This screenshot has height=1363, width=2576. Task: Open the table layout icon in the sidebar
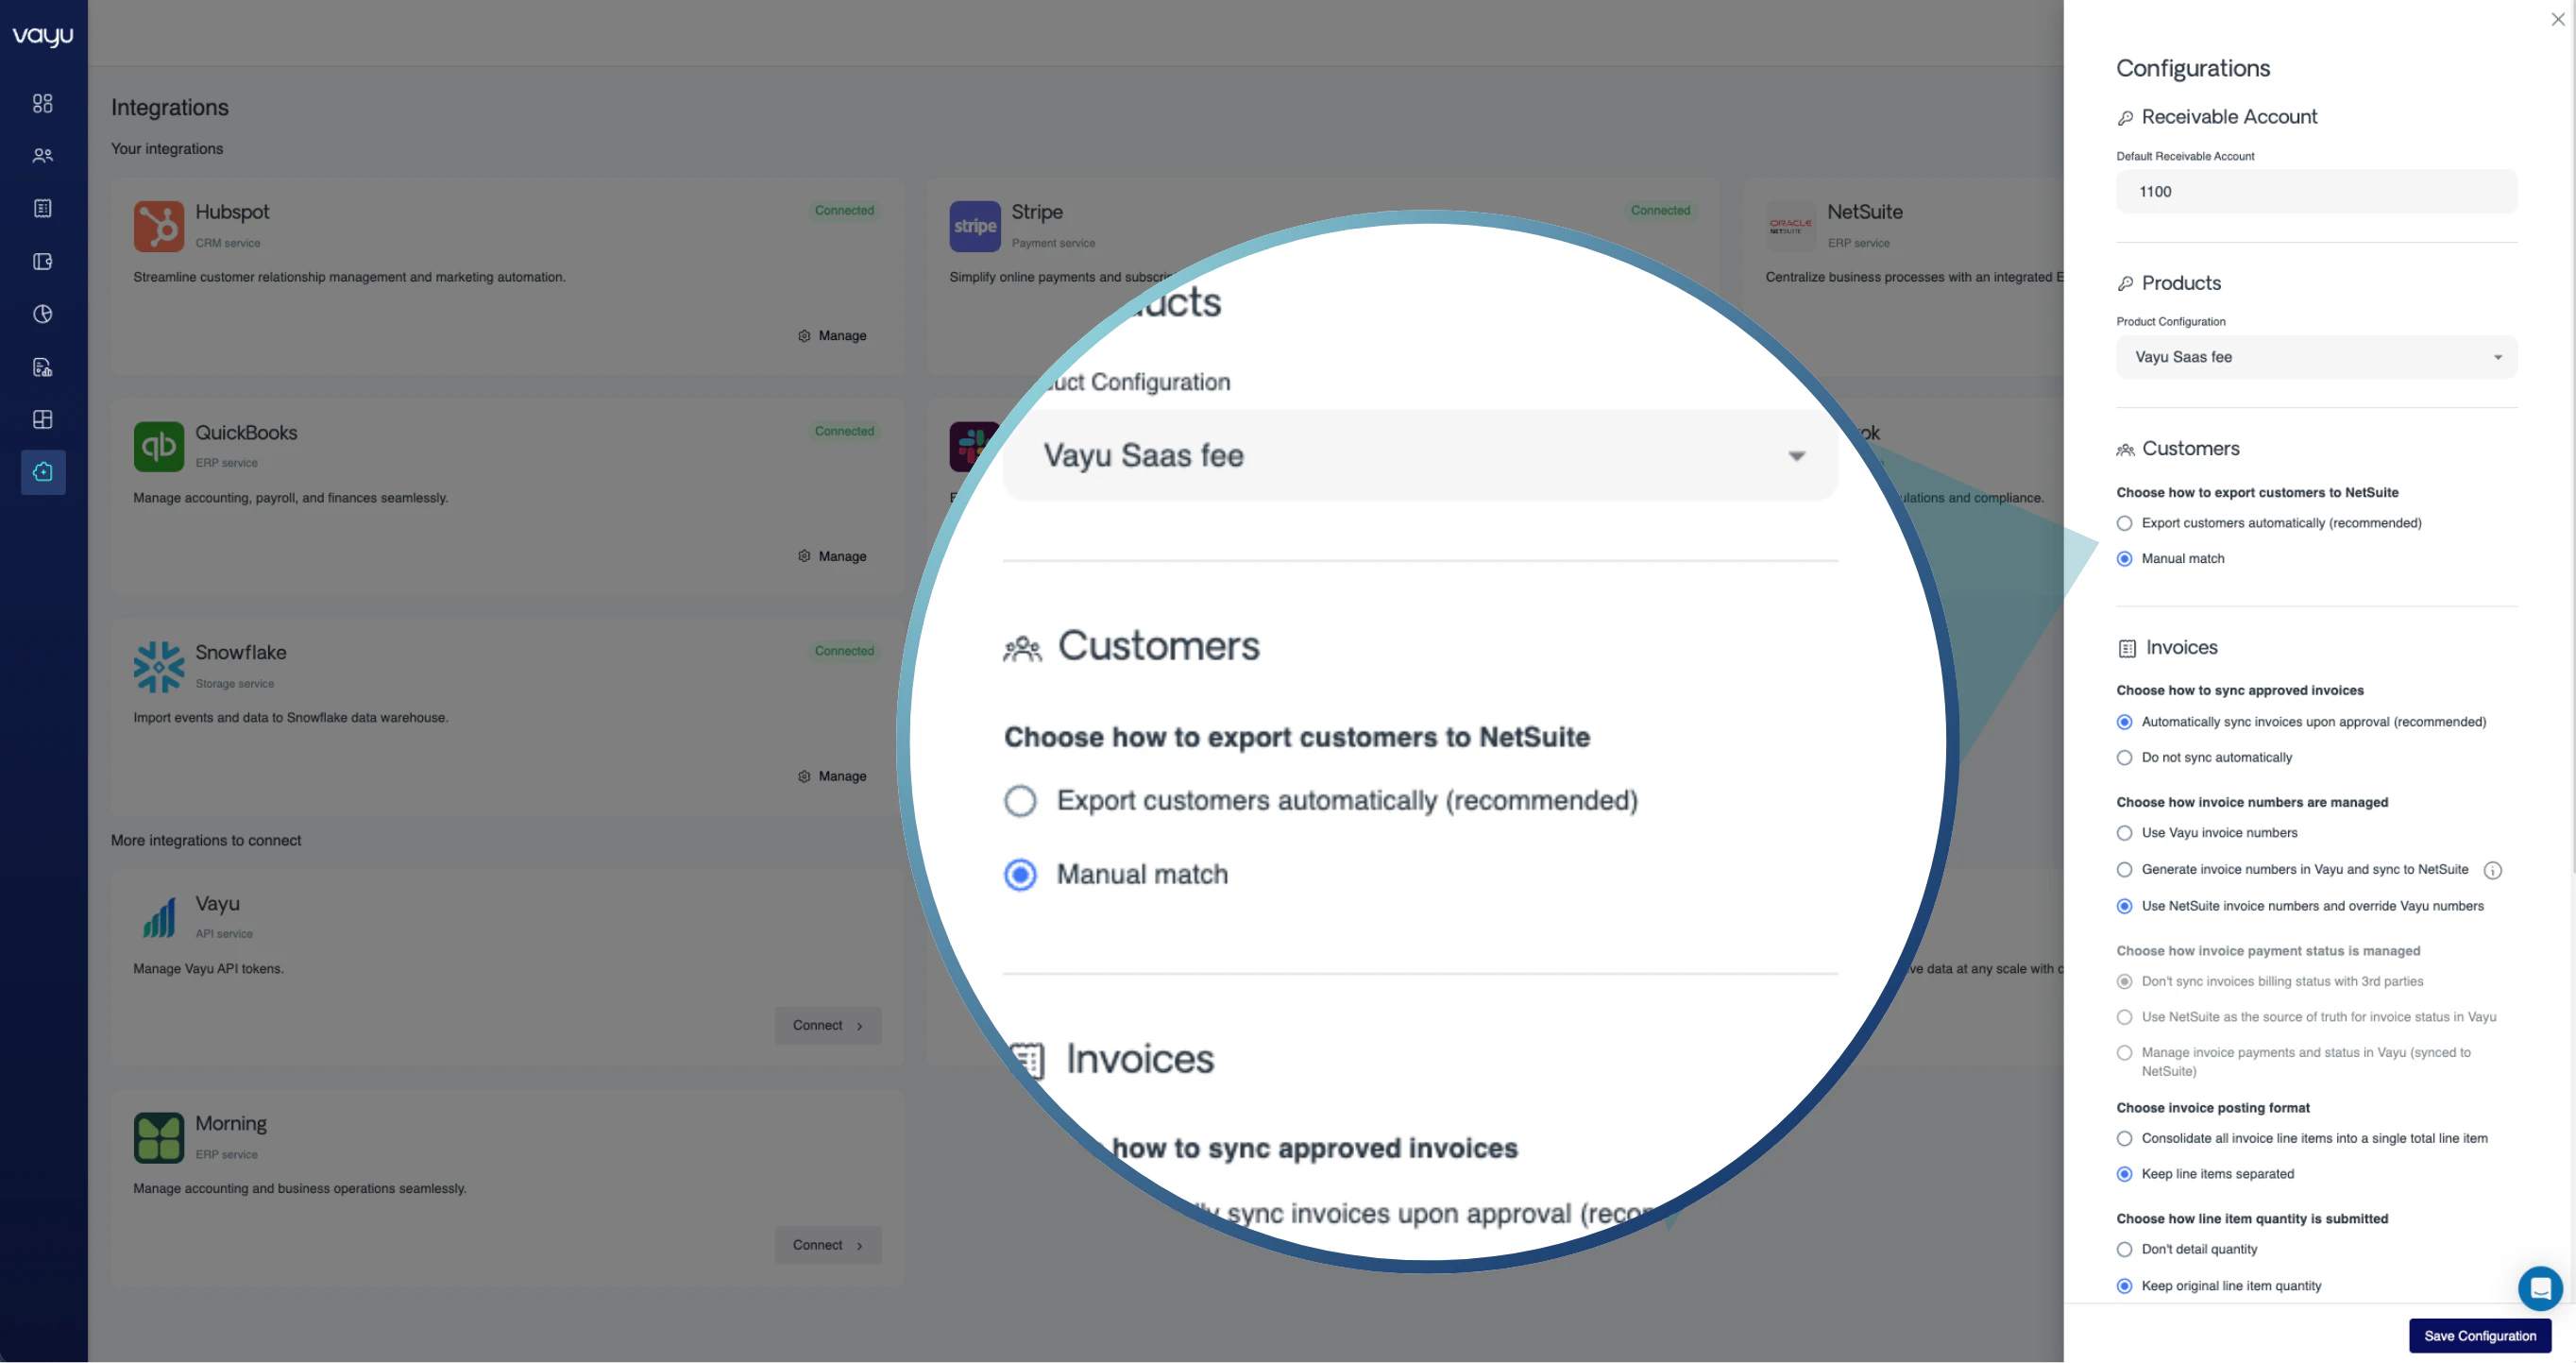(x=43, y=420)
